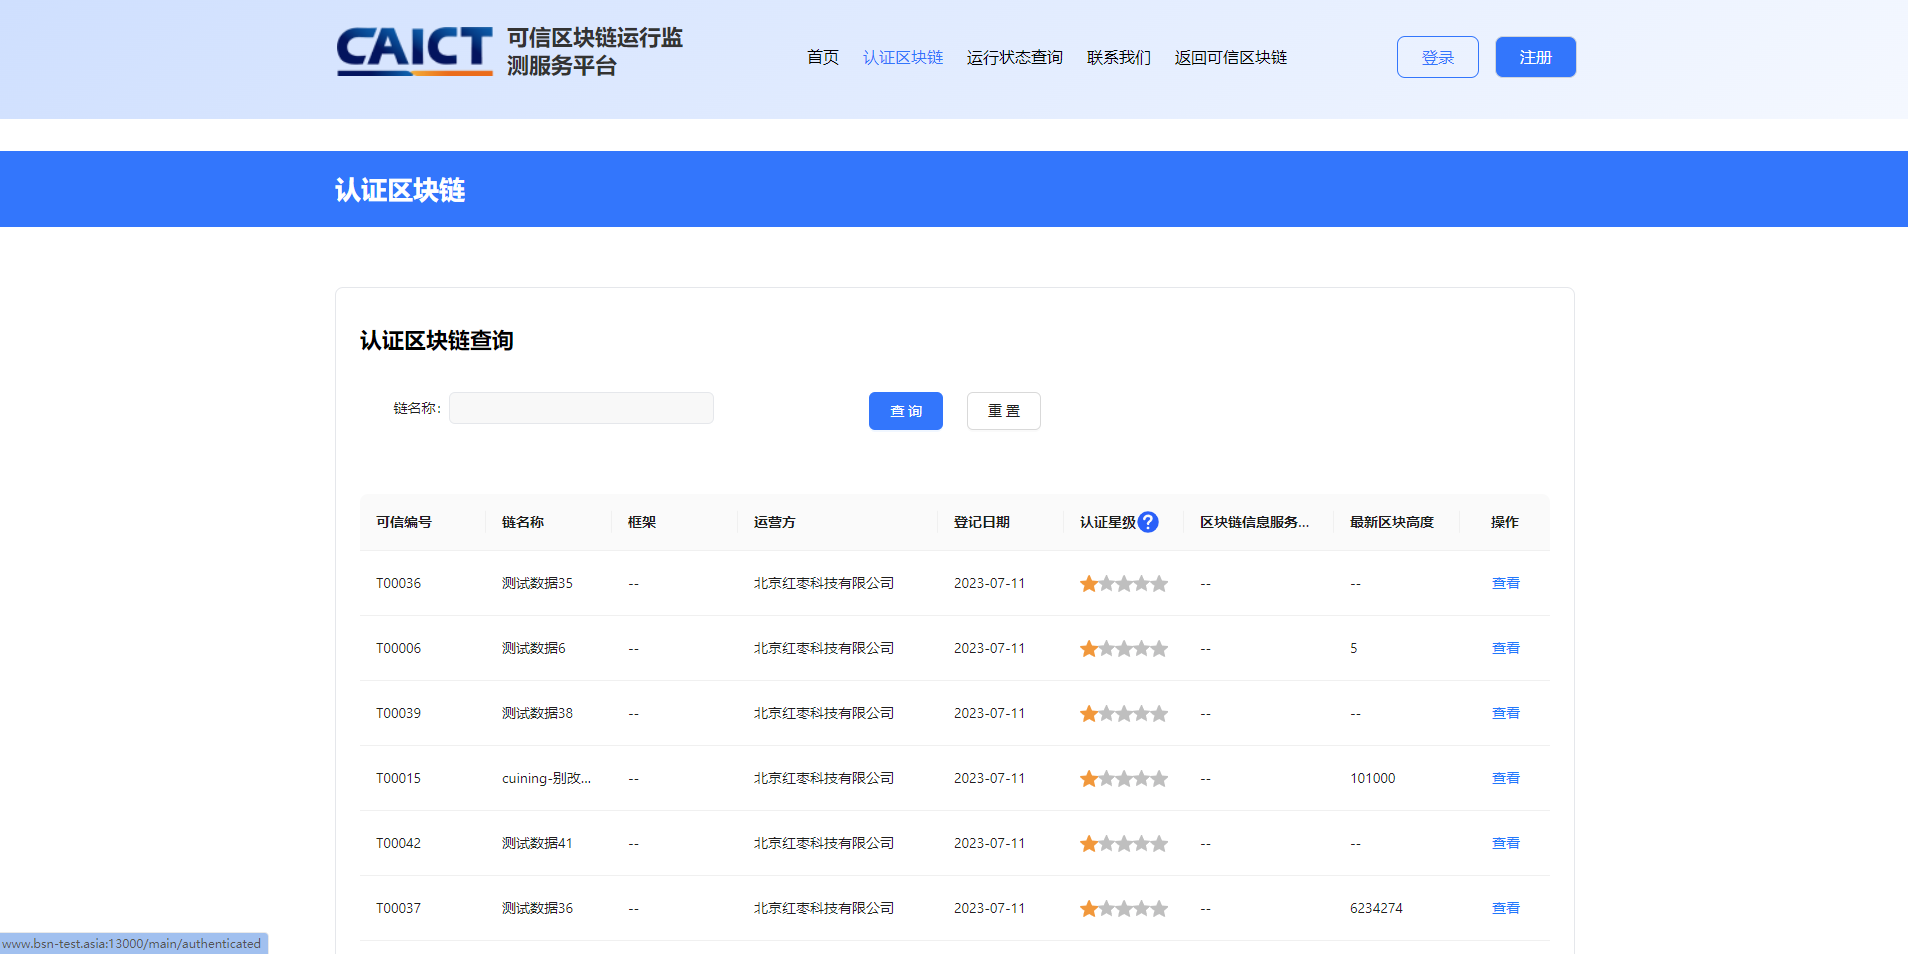1908x954 pixels.
Task: Click block height value 101000
Action: coord(1372,778)
